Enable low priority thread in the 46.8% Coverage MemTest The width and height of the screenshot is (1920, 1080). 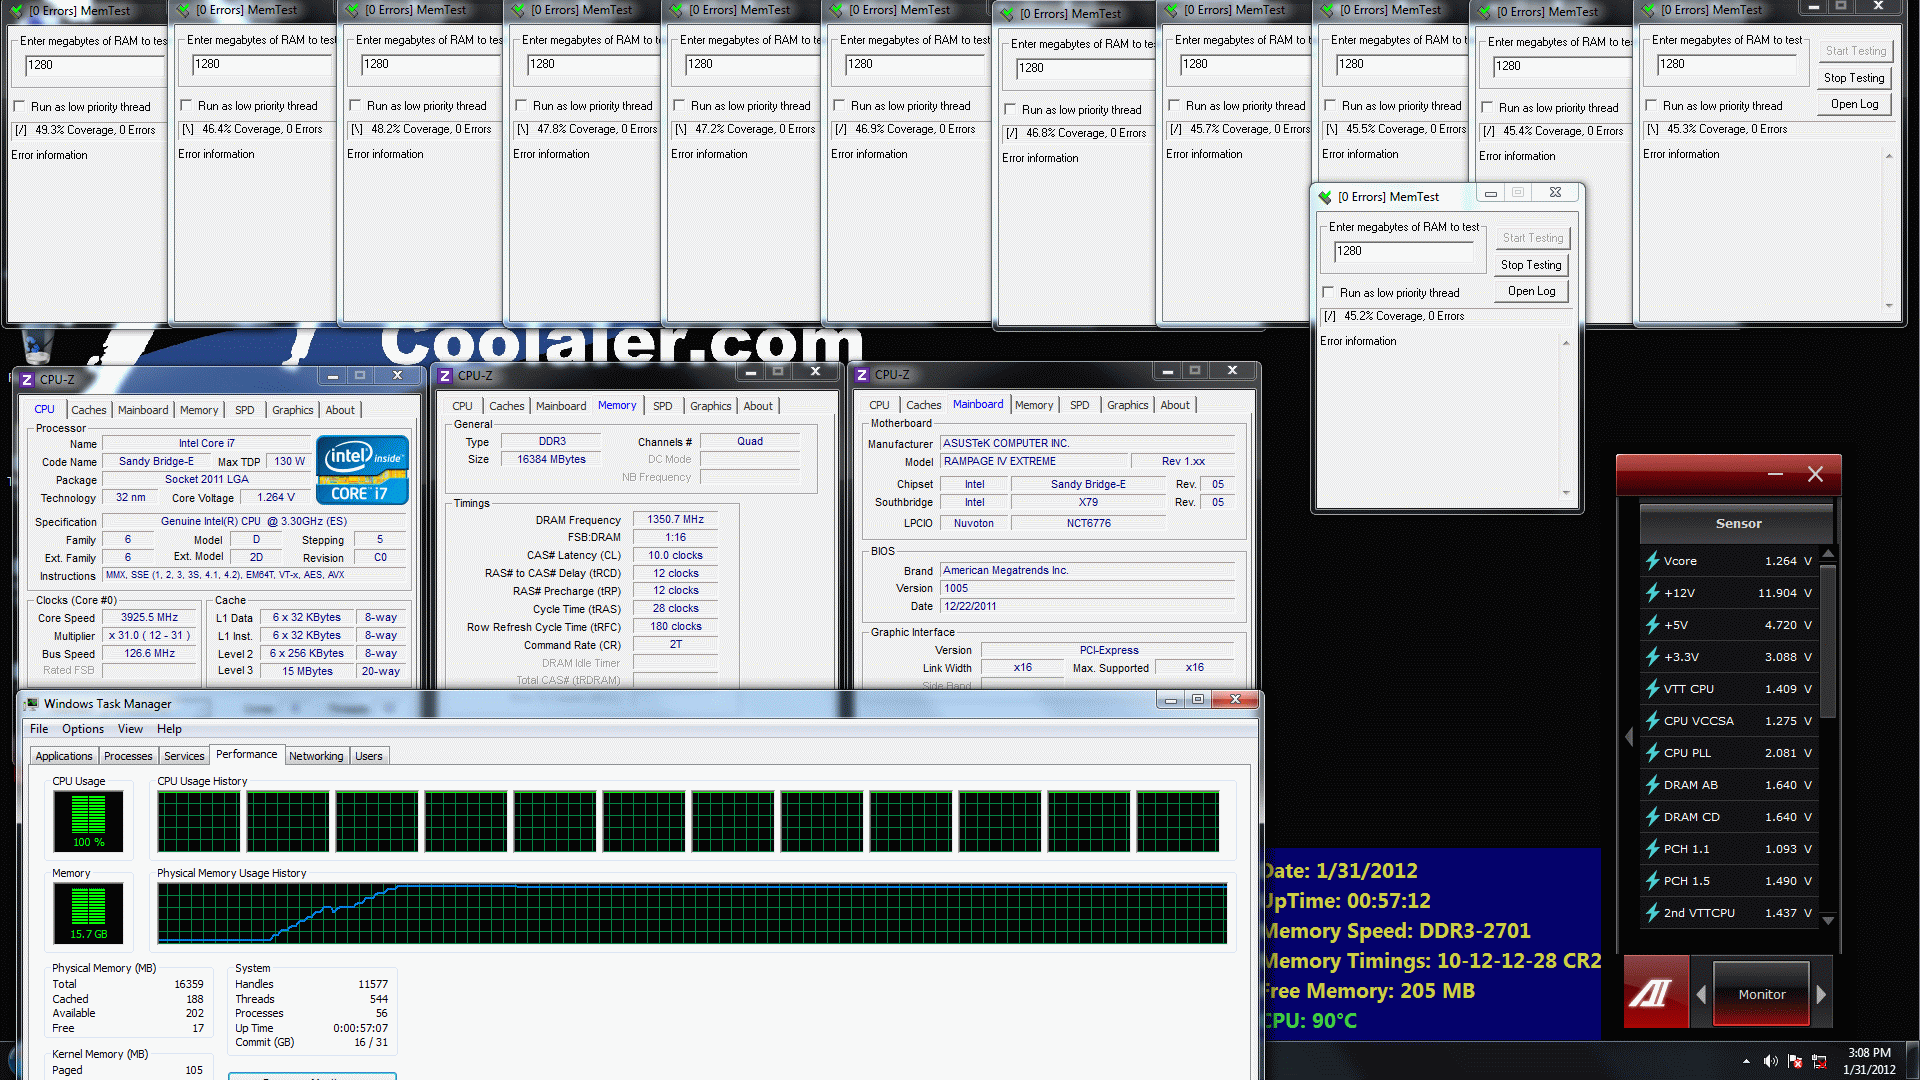click(1010, 109)
